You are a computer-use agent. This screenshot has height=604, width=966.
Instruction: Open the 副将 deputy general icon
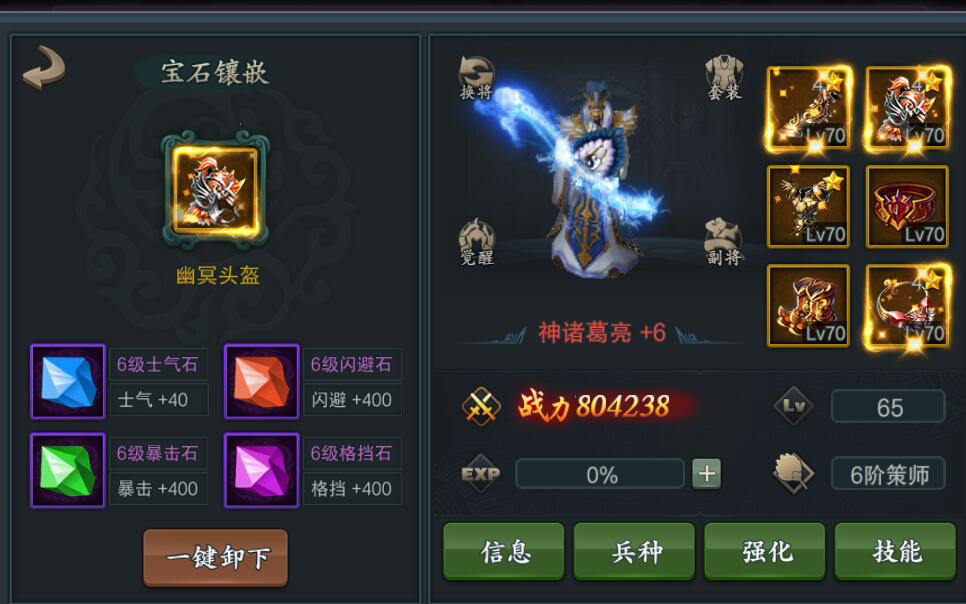coord(724,242)
